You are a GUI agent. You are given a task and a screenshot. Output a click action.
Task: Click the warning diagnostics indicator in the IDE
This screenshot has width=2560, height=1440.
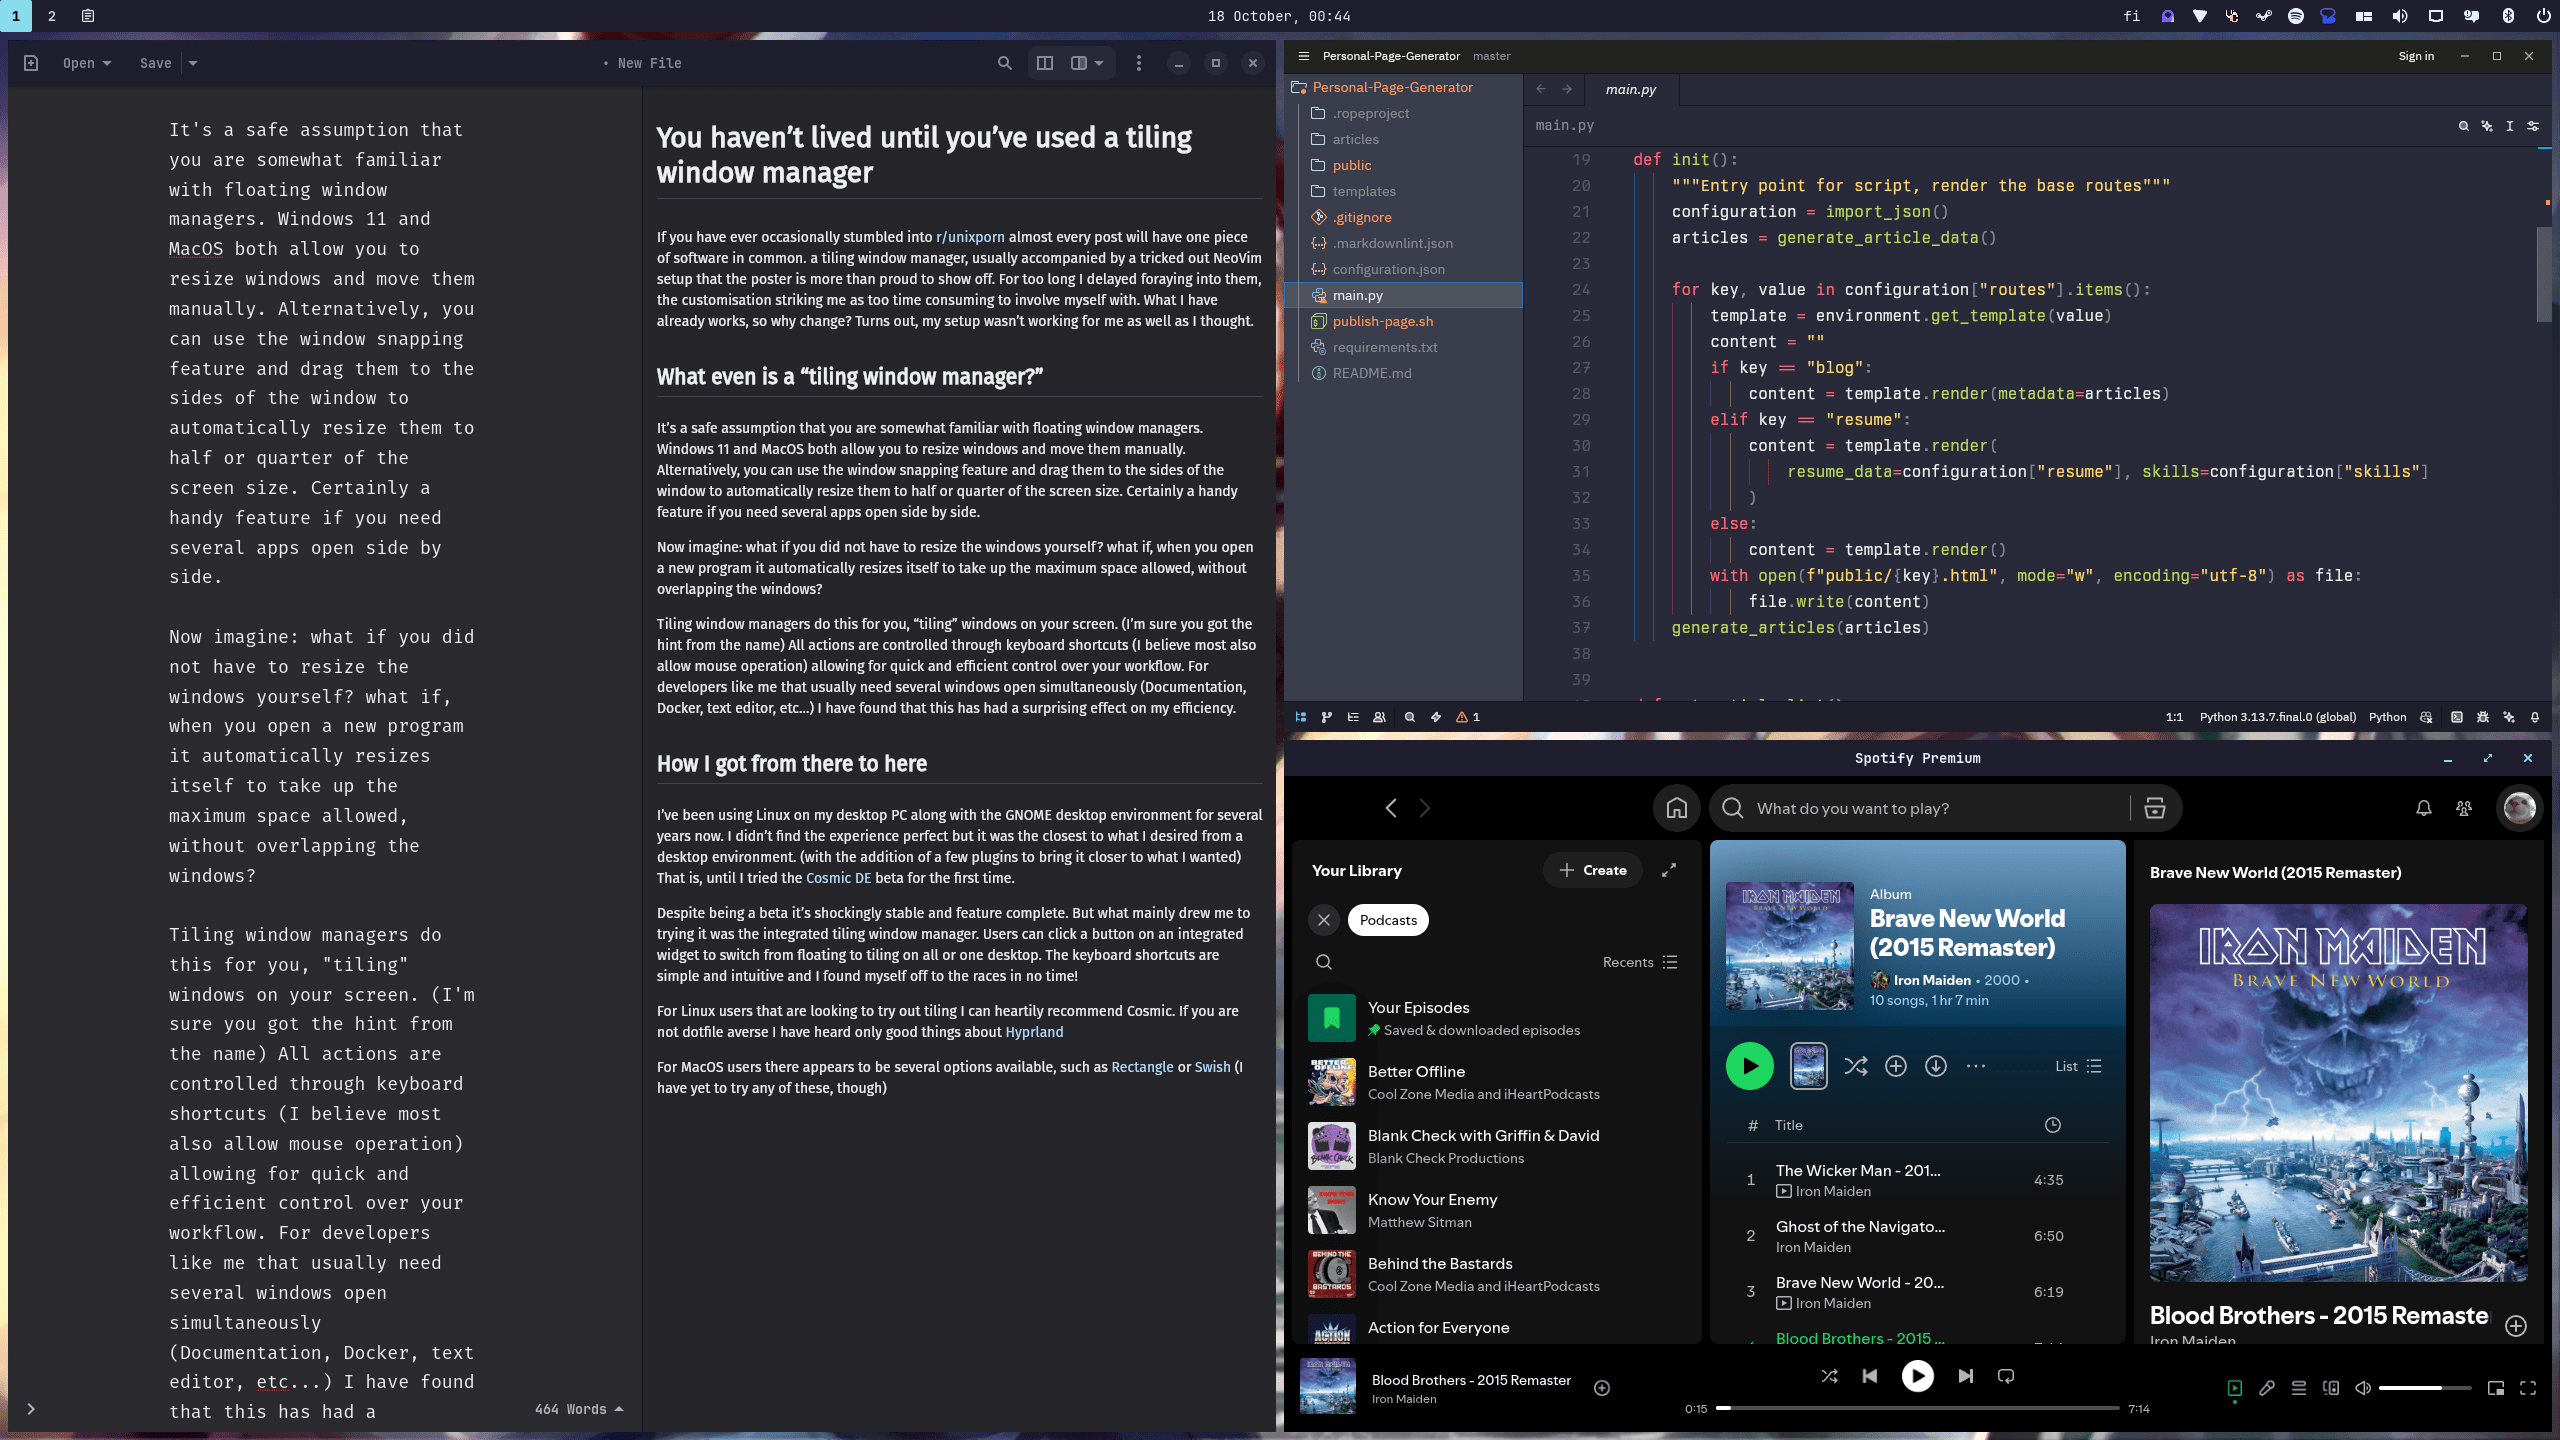point(1464,717)
